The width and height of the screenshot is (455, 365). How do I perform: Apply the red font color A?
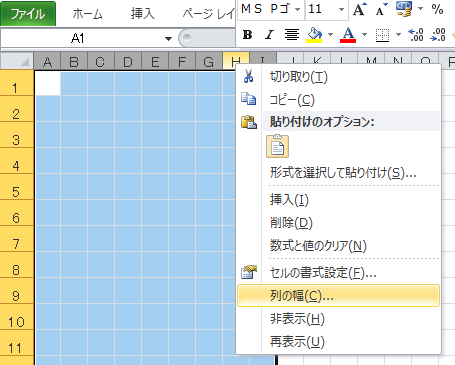348,34
